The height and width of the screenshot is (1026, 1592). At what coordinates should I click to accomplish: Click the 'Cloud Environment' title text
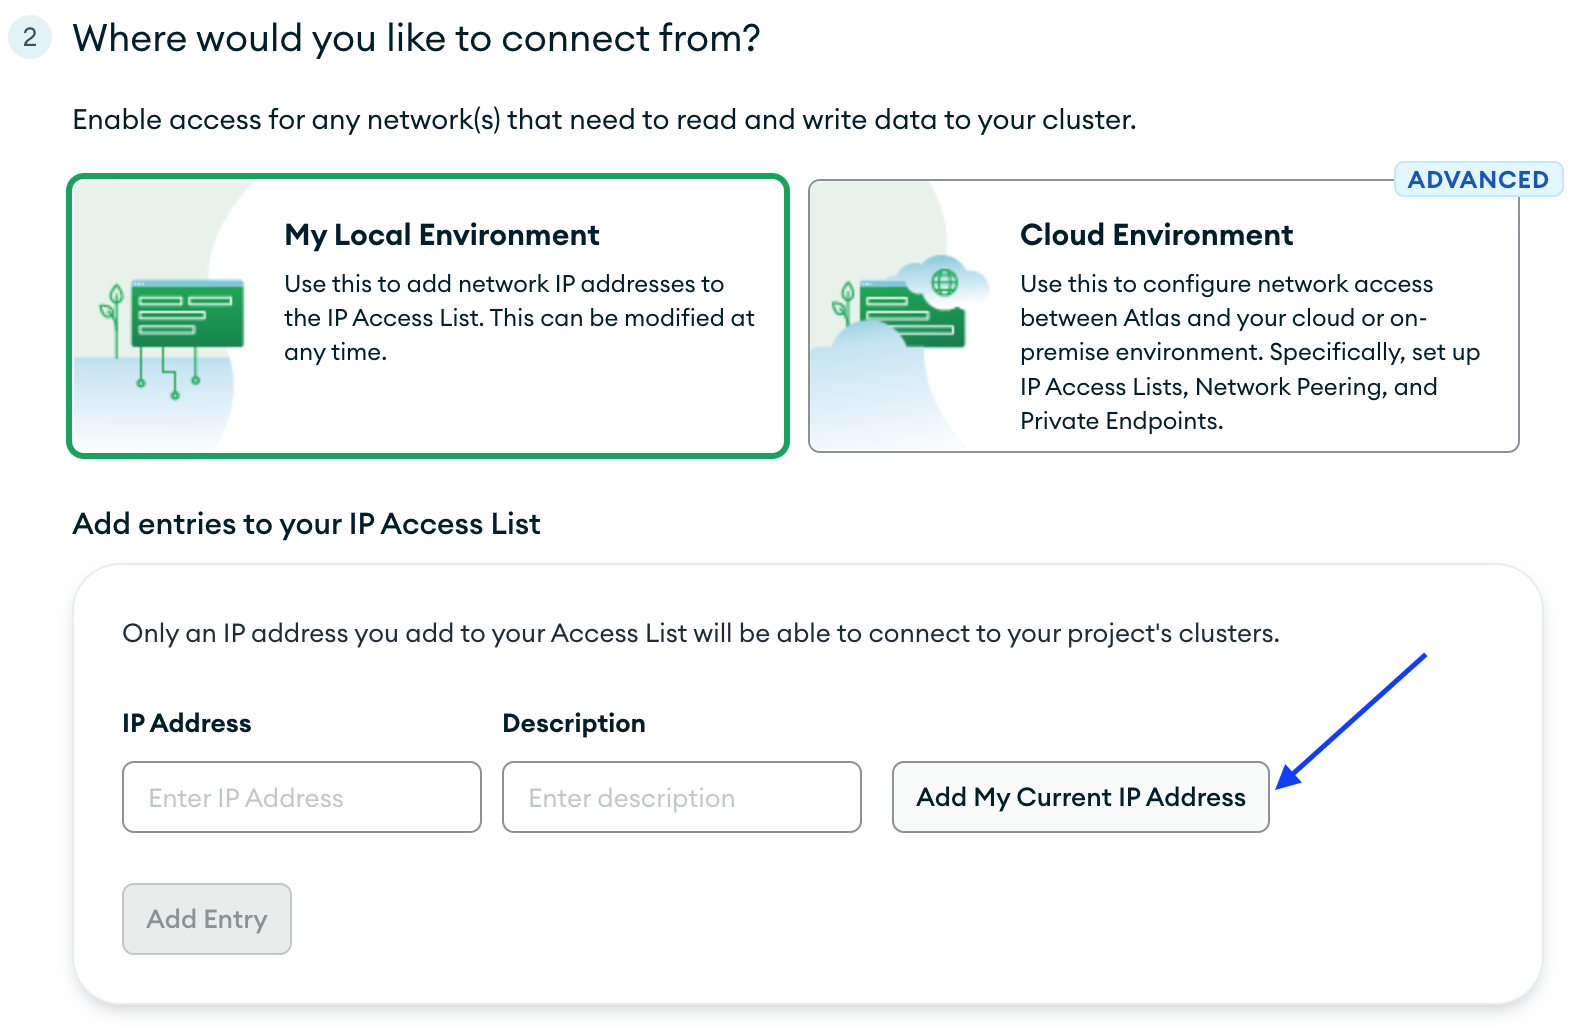[1157, 235]
